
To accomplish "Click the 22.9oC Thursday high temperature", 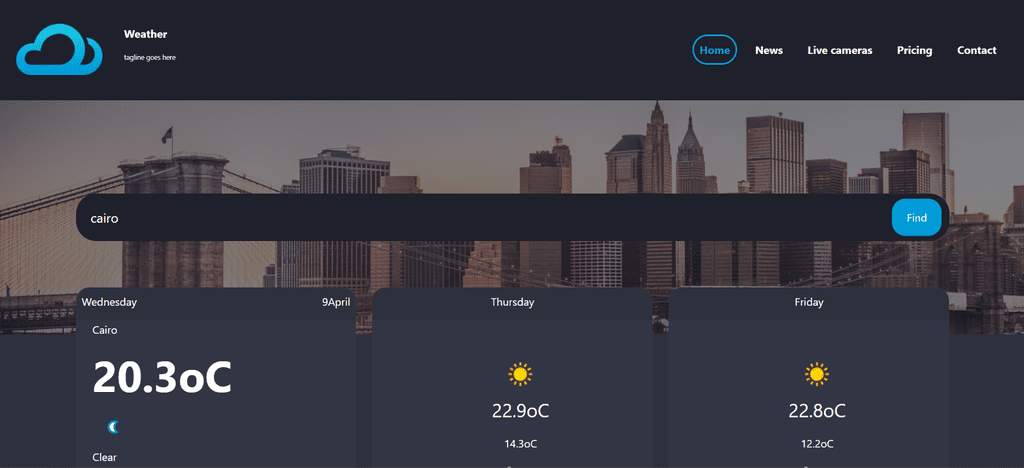I will [x=520, y=411].
